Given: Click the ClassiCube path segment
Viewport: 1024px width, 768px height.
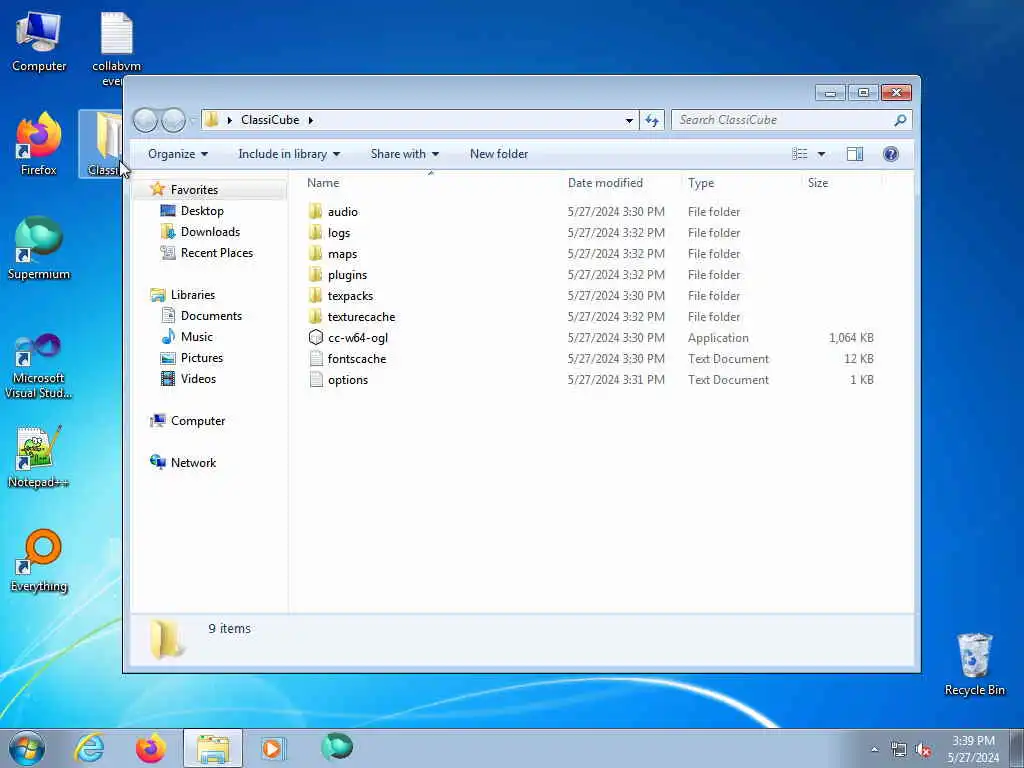Looking at the screenshot, I should point(270,120).
